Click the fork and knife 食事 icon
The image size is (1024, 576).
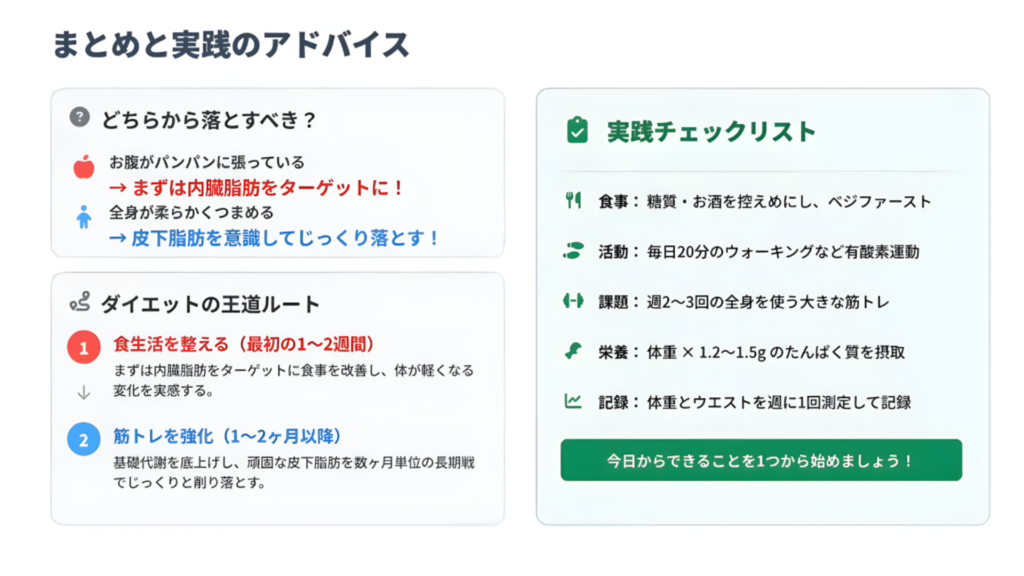pyautogui.click(x=573, y=201)
